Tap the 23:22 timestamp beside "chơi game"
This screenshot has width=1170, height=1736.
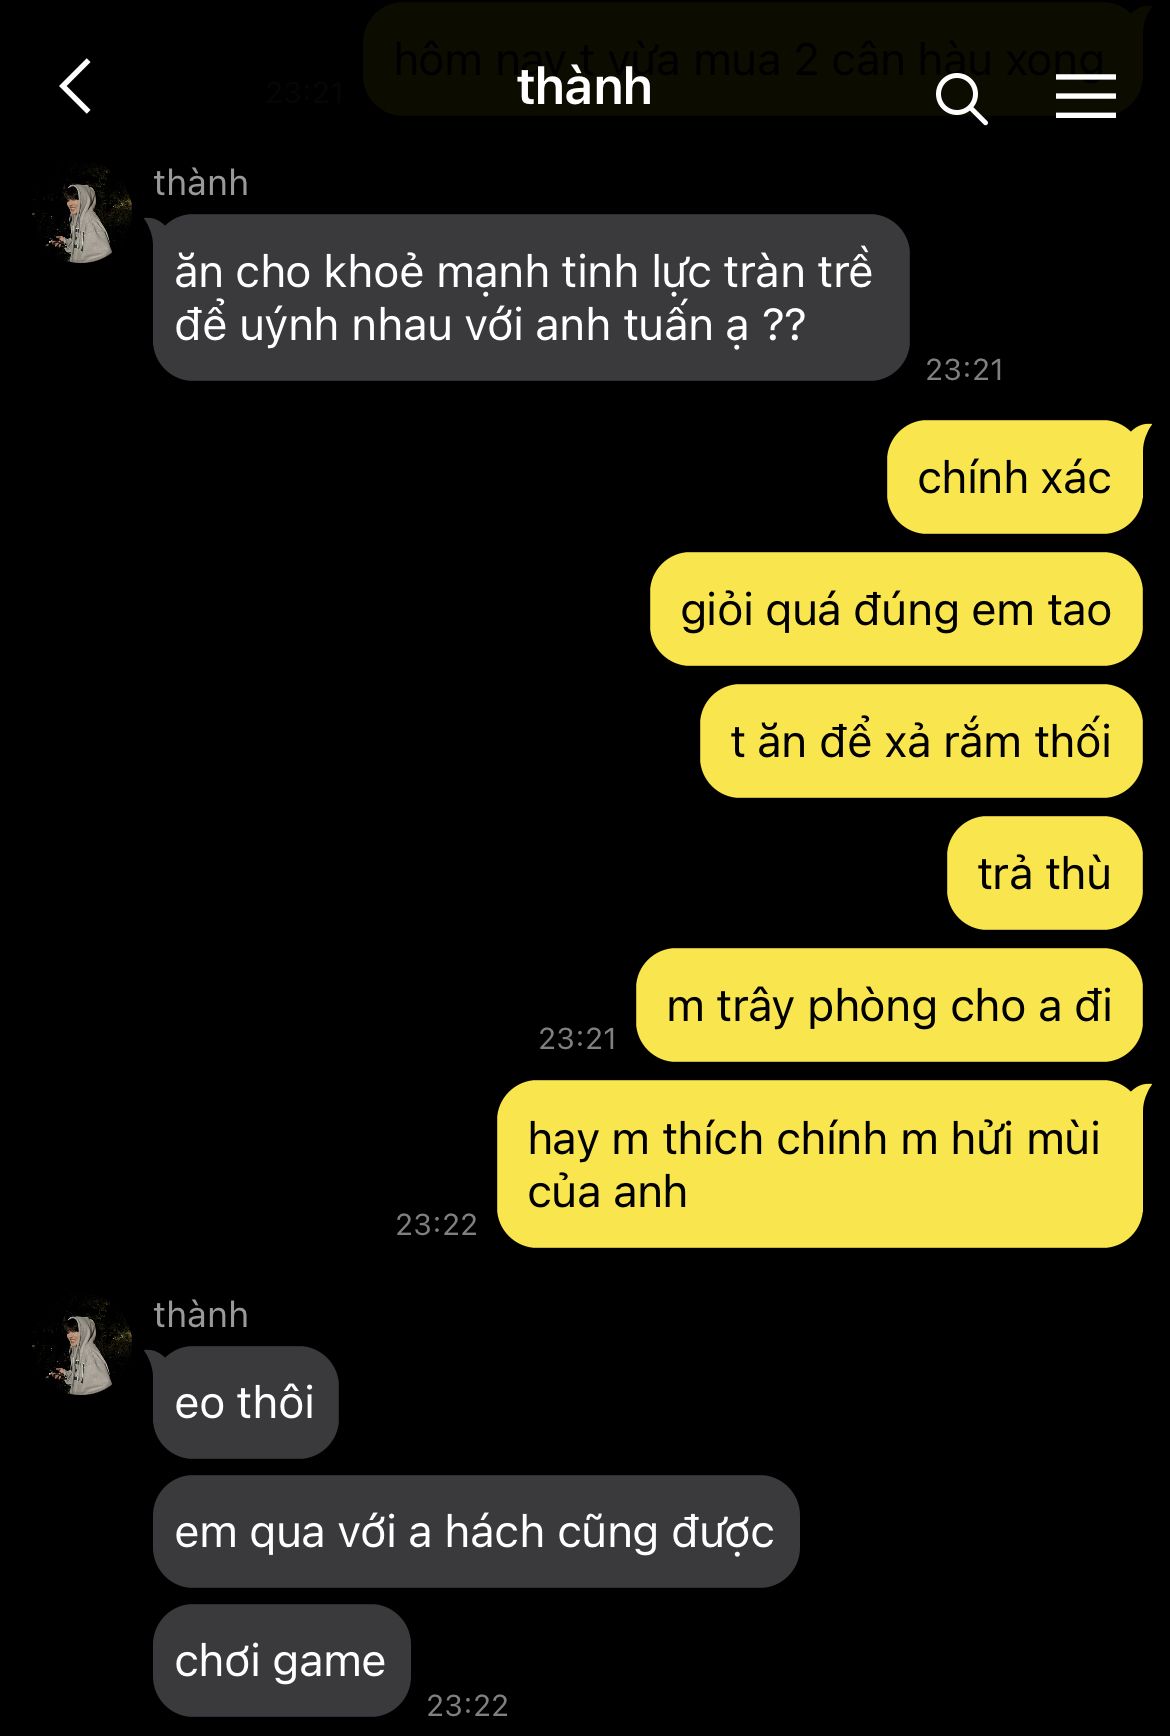(x=468, y=1705)
